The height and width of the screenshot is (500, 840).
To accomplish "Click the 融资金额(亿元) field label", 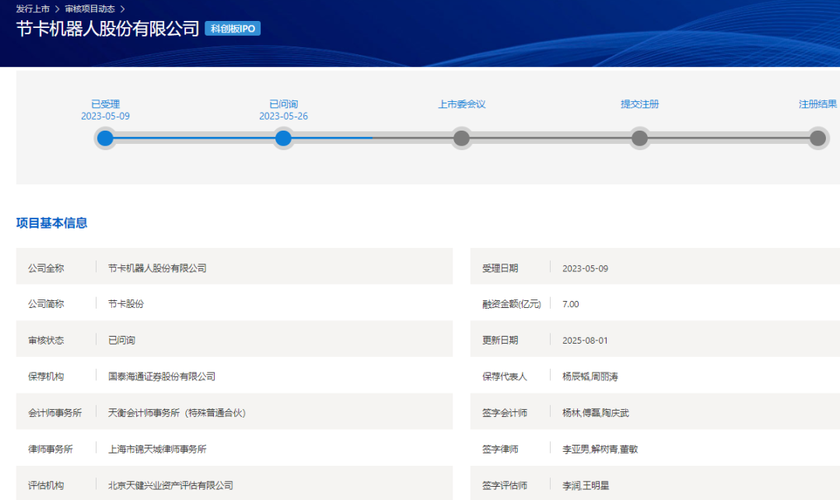I will click(x=512, y=304).
